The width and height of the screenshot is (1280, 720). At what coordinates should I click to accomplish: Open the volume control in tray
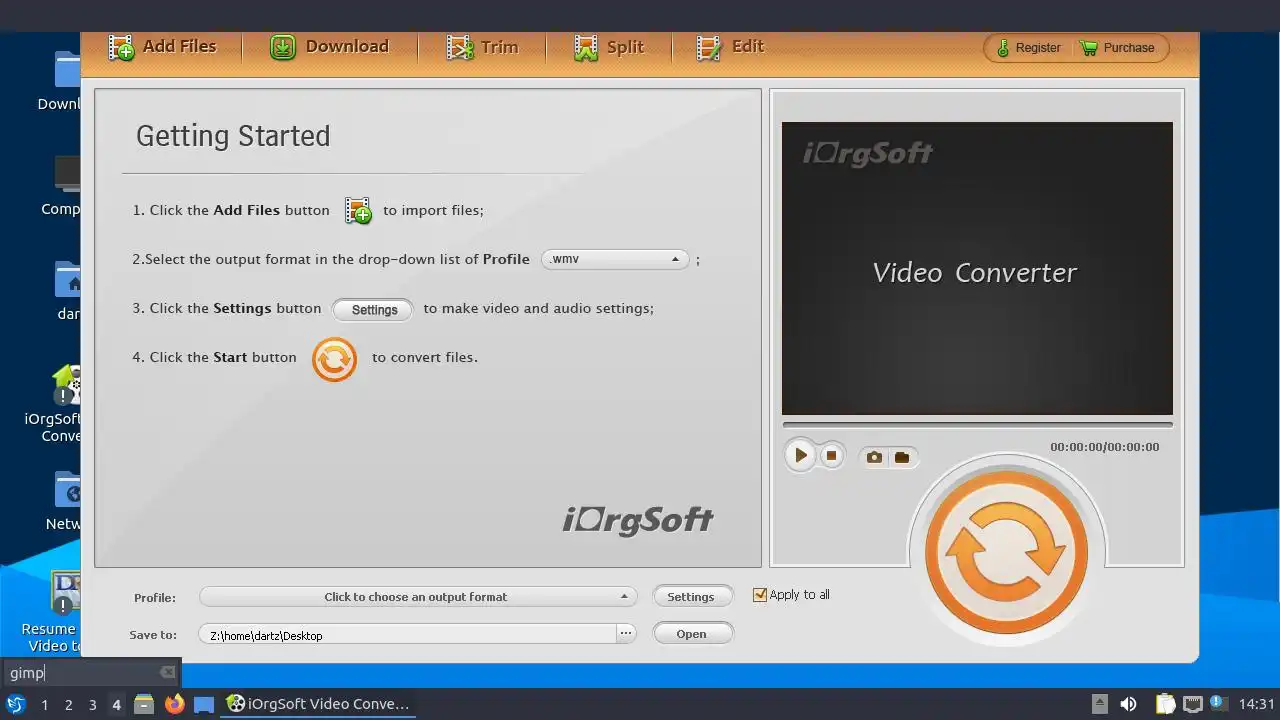coord(1129,704)
